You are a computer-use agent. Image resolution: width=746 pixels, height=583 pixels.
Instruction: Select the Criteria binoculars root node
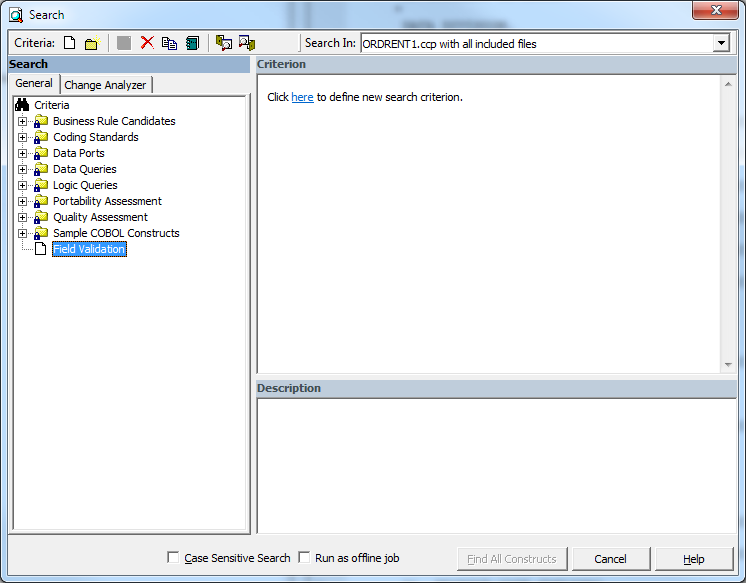(x=43, y=105)
